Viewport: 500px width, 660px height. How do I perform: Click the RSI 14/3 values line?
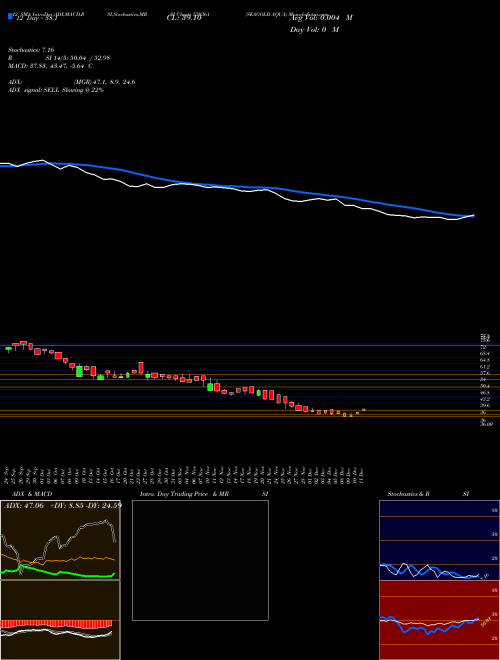click(x=59, y=58)
